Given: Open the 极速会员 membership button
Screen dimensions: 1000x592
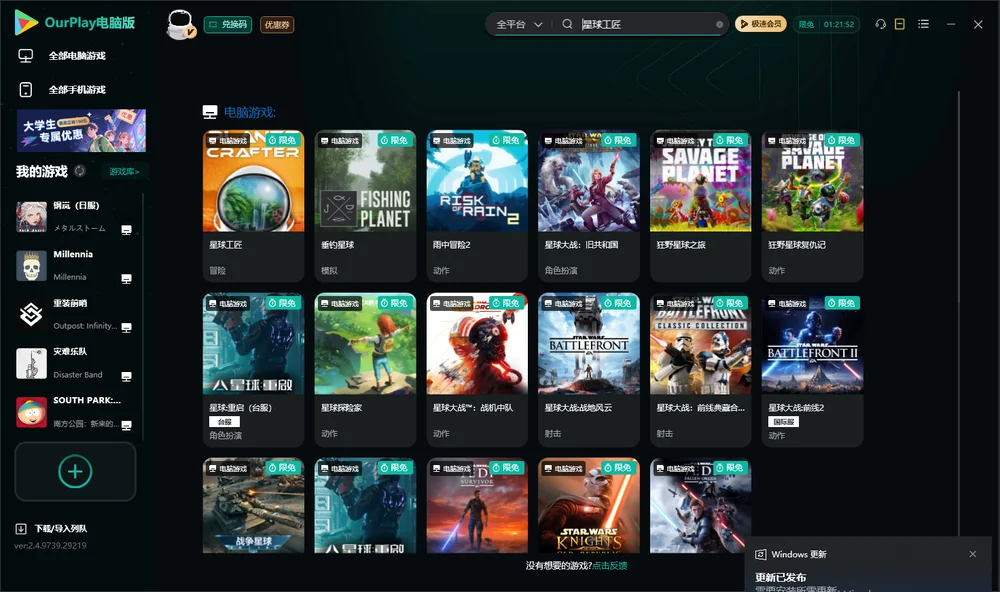Looking at the screenshot, I should [x=761, y=24].
